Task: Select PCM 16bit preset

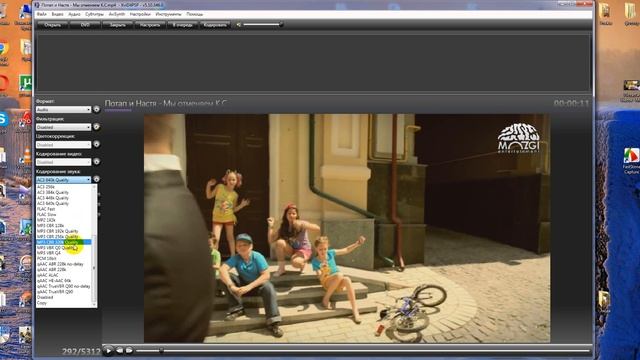Action: (64, 258)
